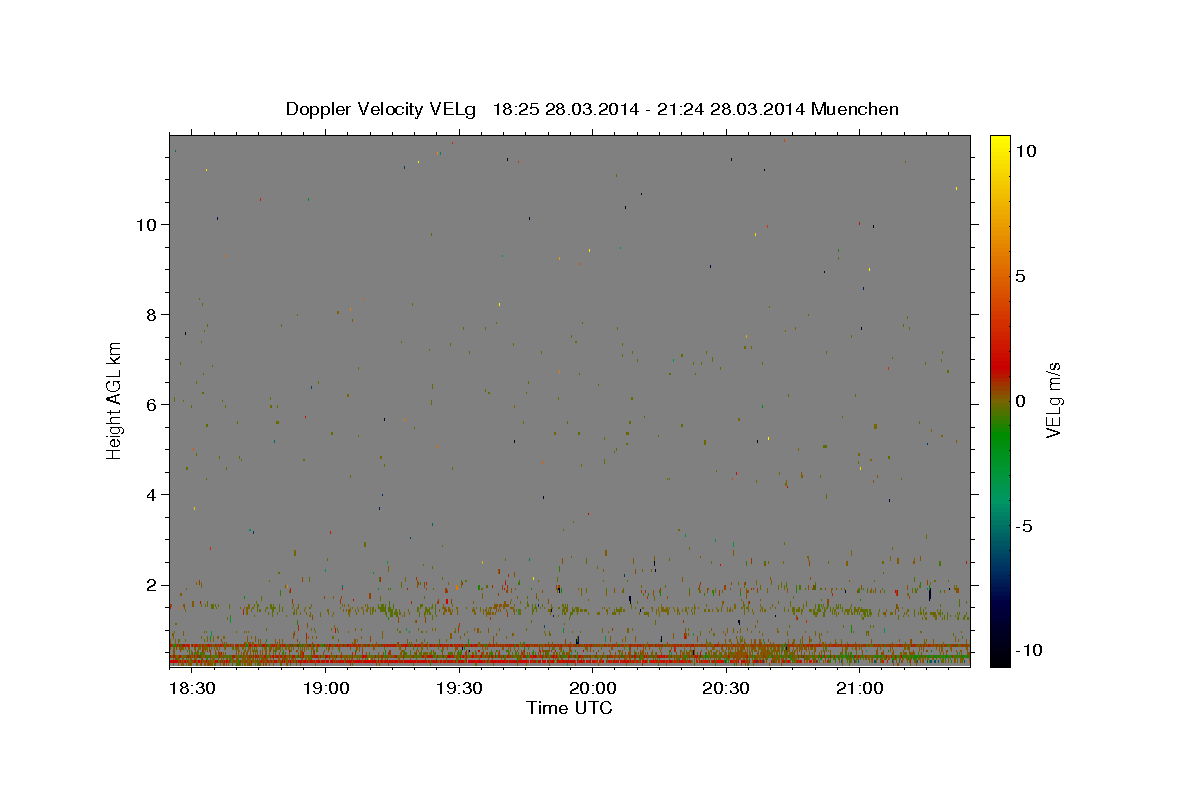Click the 'Height AGL km' axis label

coord(115,400)
